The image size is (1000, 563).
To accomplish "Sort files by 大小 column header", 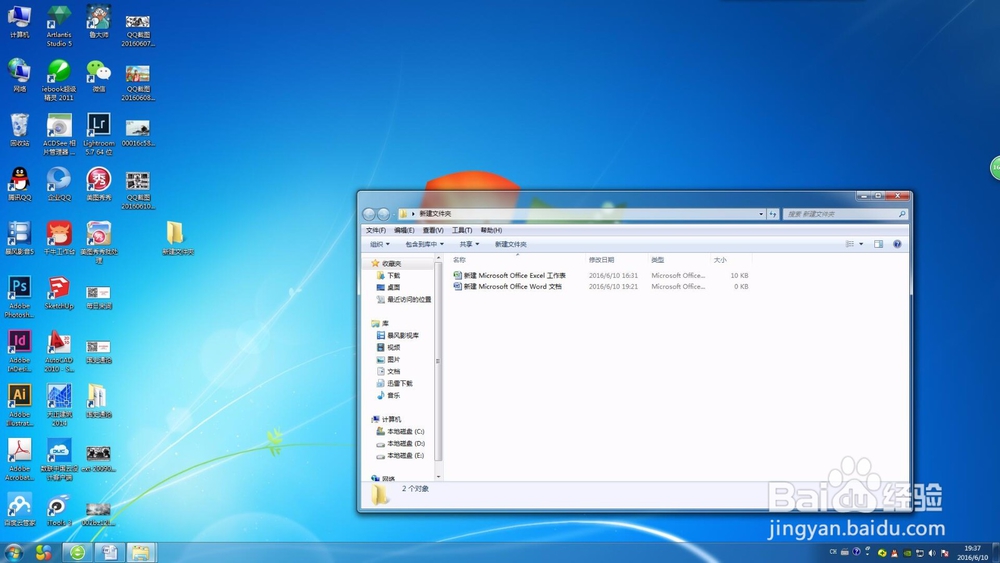I will [720, 260].
